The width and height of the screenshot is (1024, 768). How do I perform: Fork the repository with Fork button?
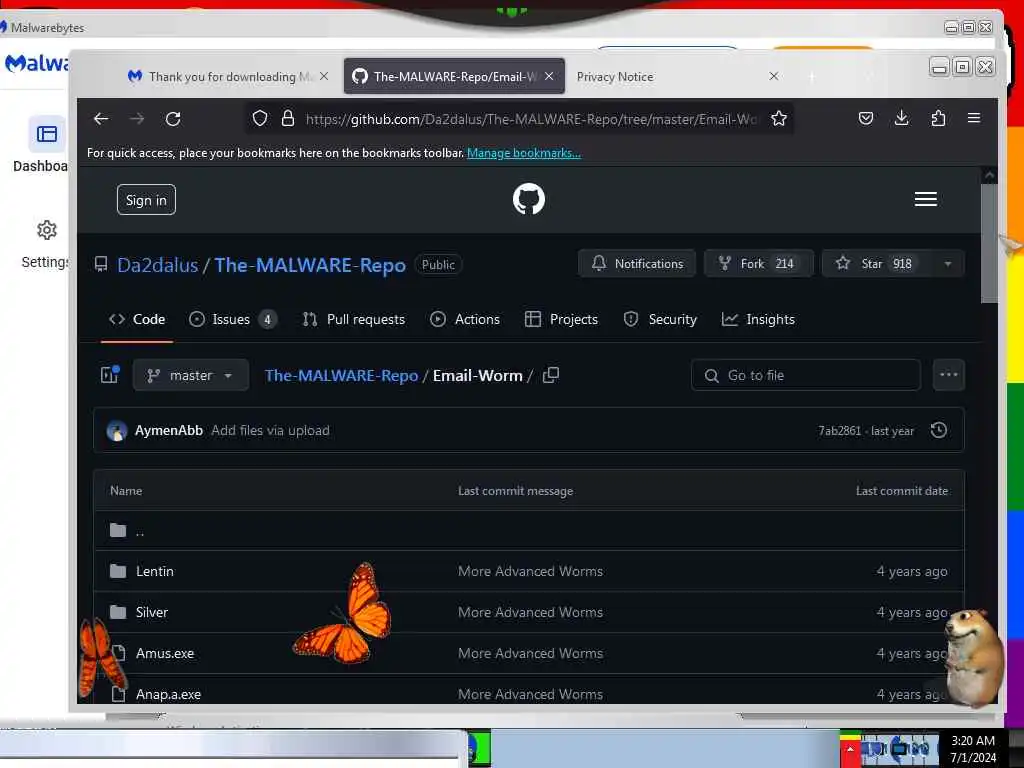click(x=759, y=264)
